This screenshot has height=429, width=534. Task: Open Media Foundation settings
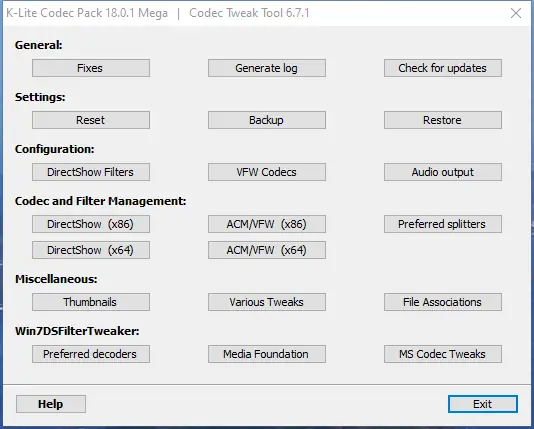pyautogui.click(x=267, y=354)
